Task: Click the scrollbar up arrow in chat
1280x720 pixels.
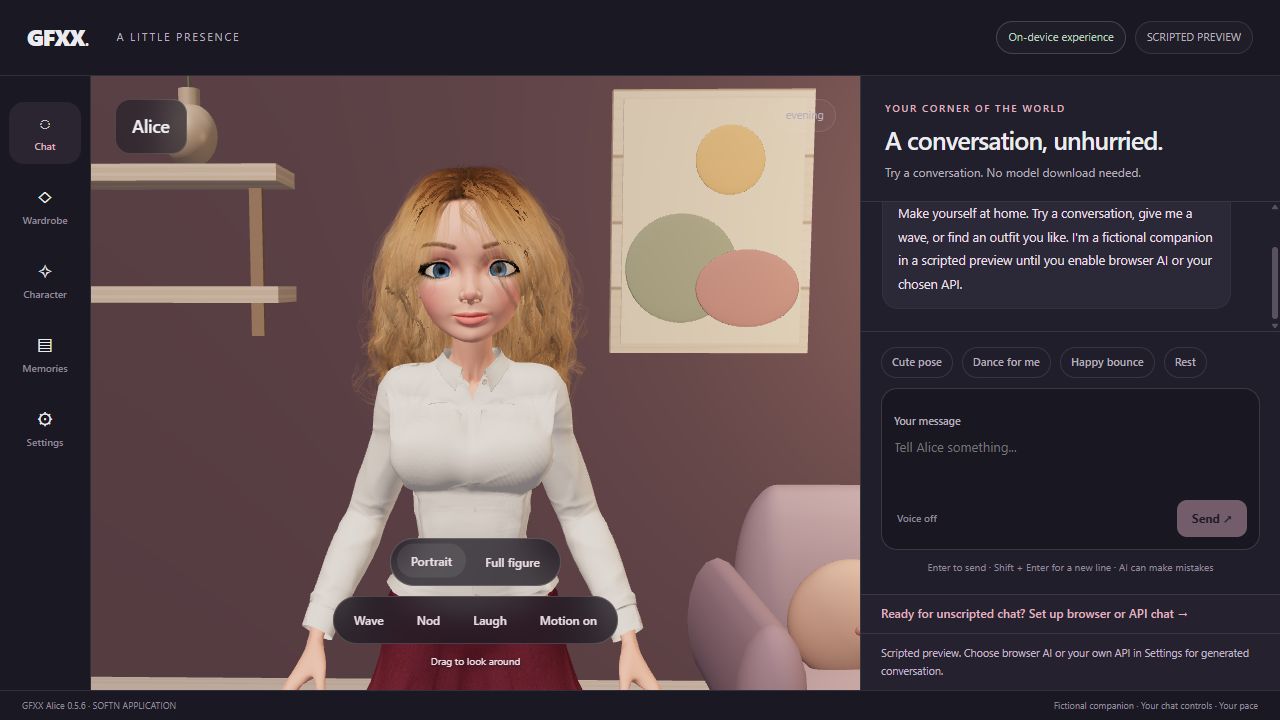Action: (1274, 207)
